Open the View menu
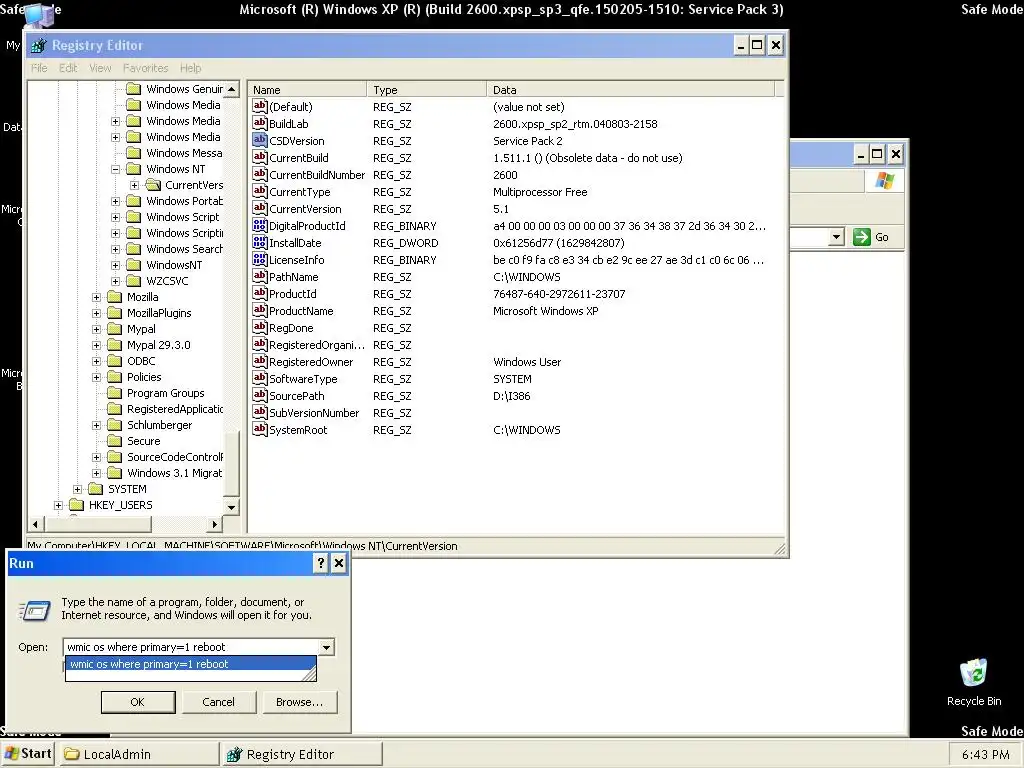The height and width of the screenshot is (768, 1024). click(x=100, y=68)
